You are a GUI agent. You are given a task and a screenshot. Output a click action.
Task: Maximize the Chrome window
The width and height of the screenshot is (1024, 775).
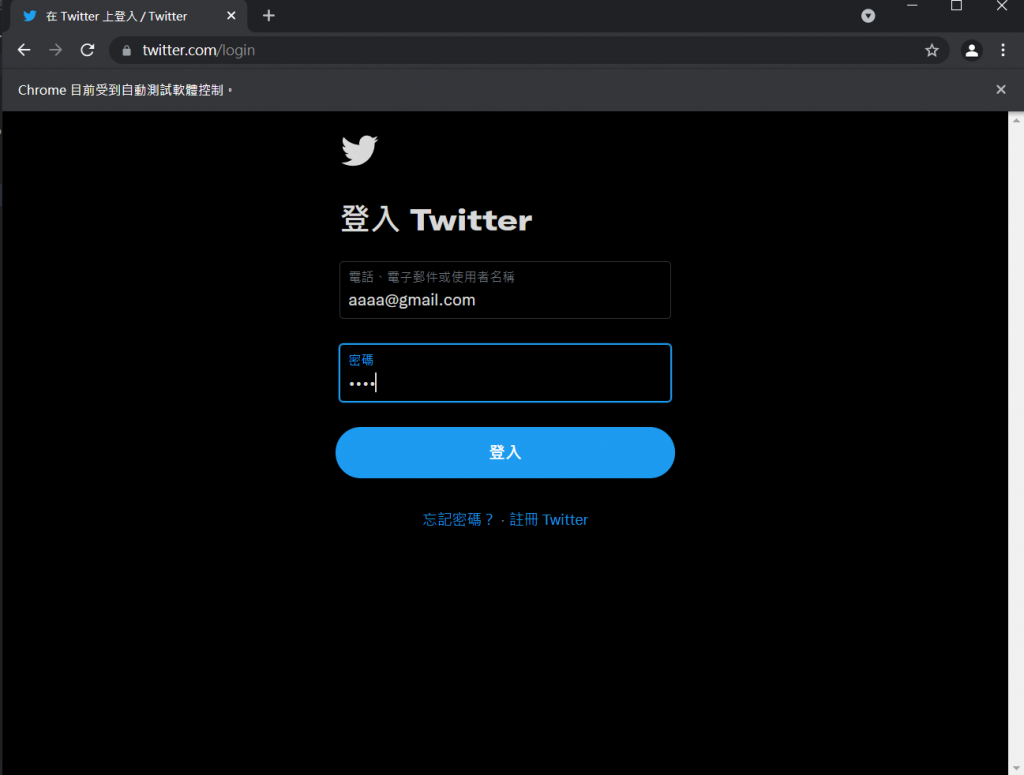[956, 6]
